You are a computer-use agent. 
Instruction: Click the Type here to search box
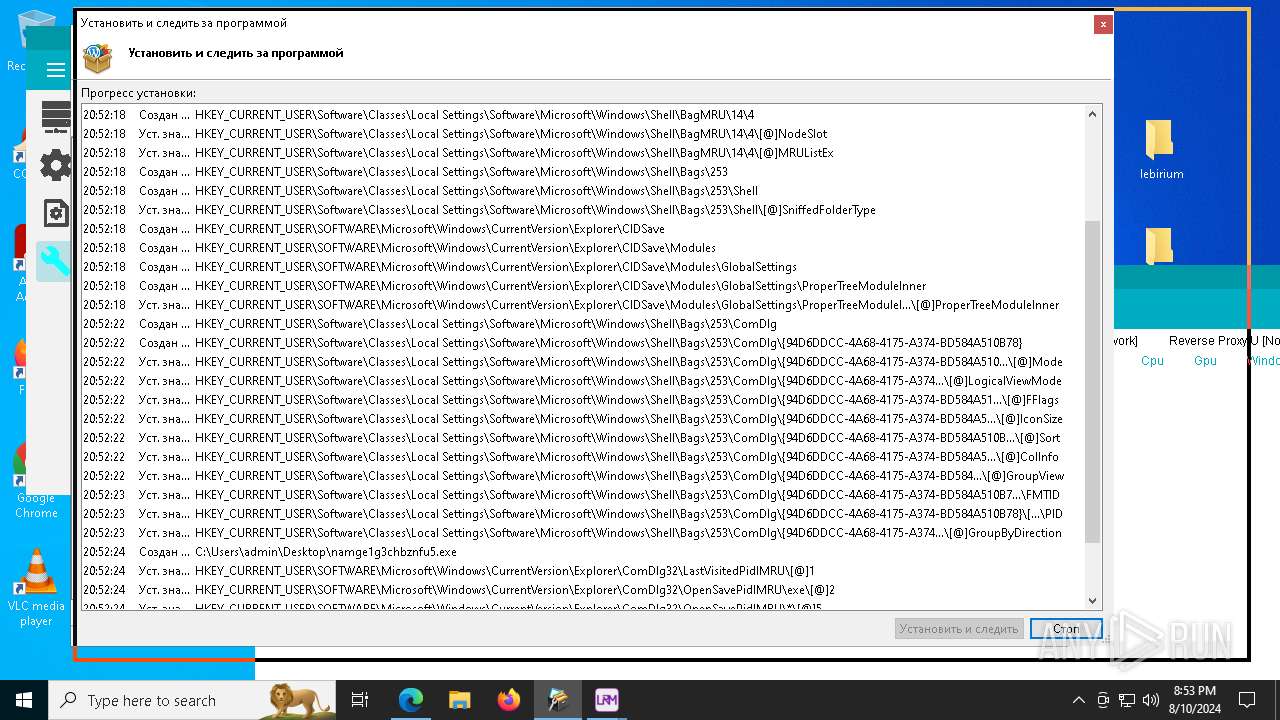pos(192,700)
